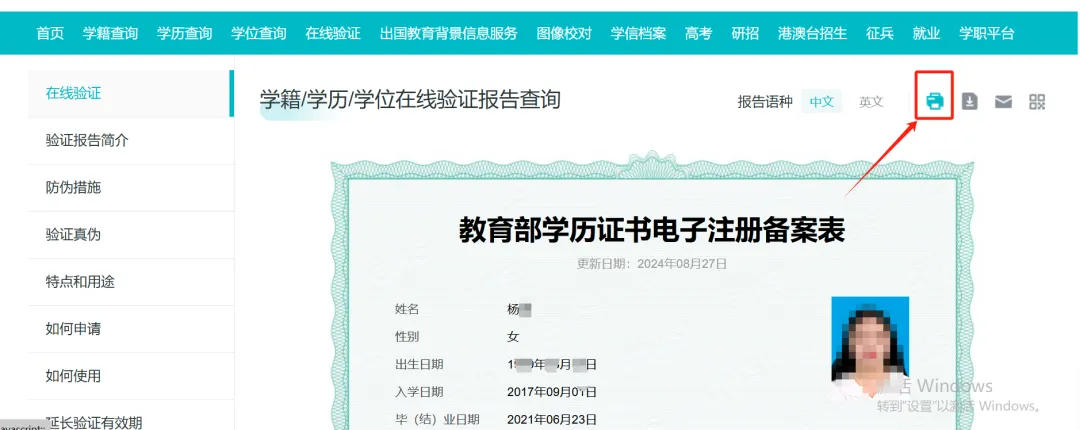Click the 姓名 field label
Image resolution: width=1080 pixels, height=430 pixels.
[x=406, y=309]
